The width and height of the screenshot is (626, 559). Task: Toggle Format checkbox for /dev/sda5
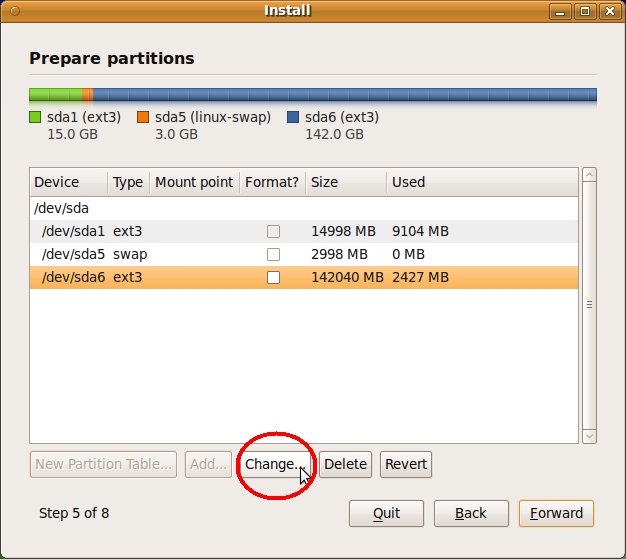[x=273, y=254]
